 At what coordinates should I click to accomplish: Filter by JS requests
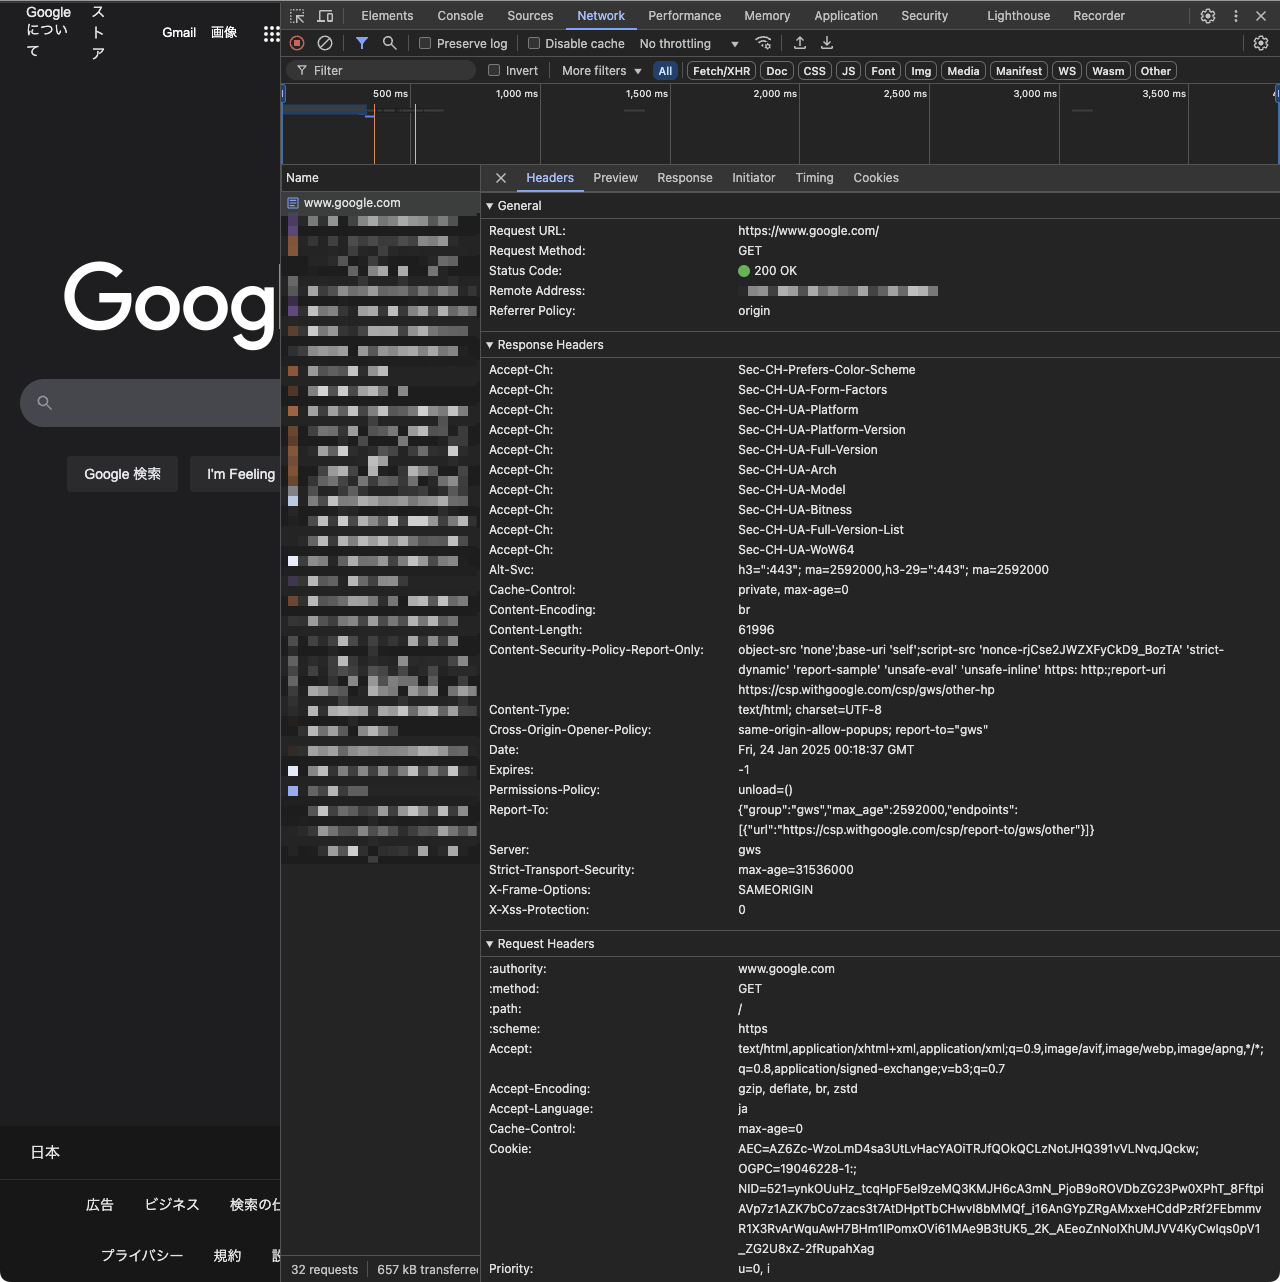849,71
